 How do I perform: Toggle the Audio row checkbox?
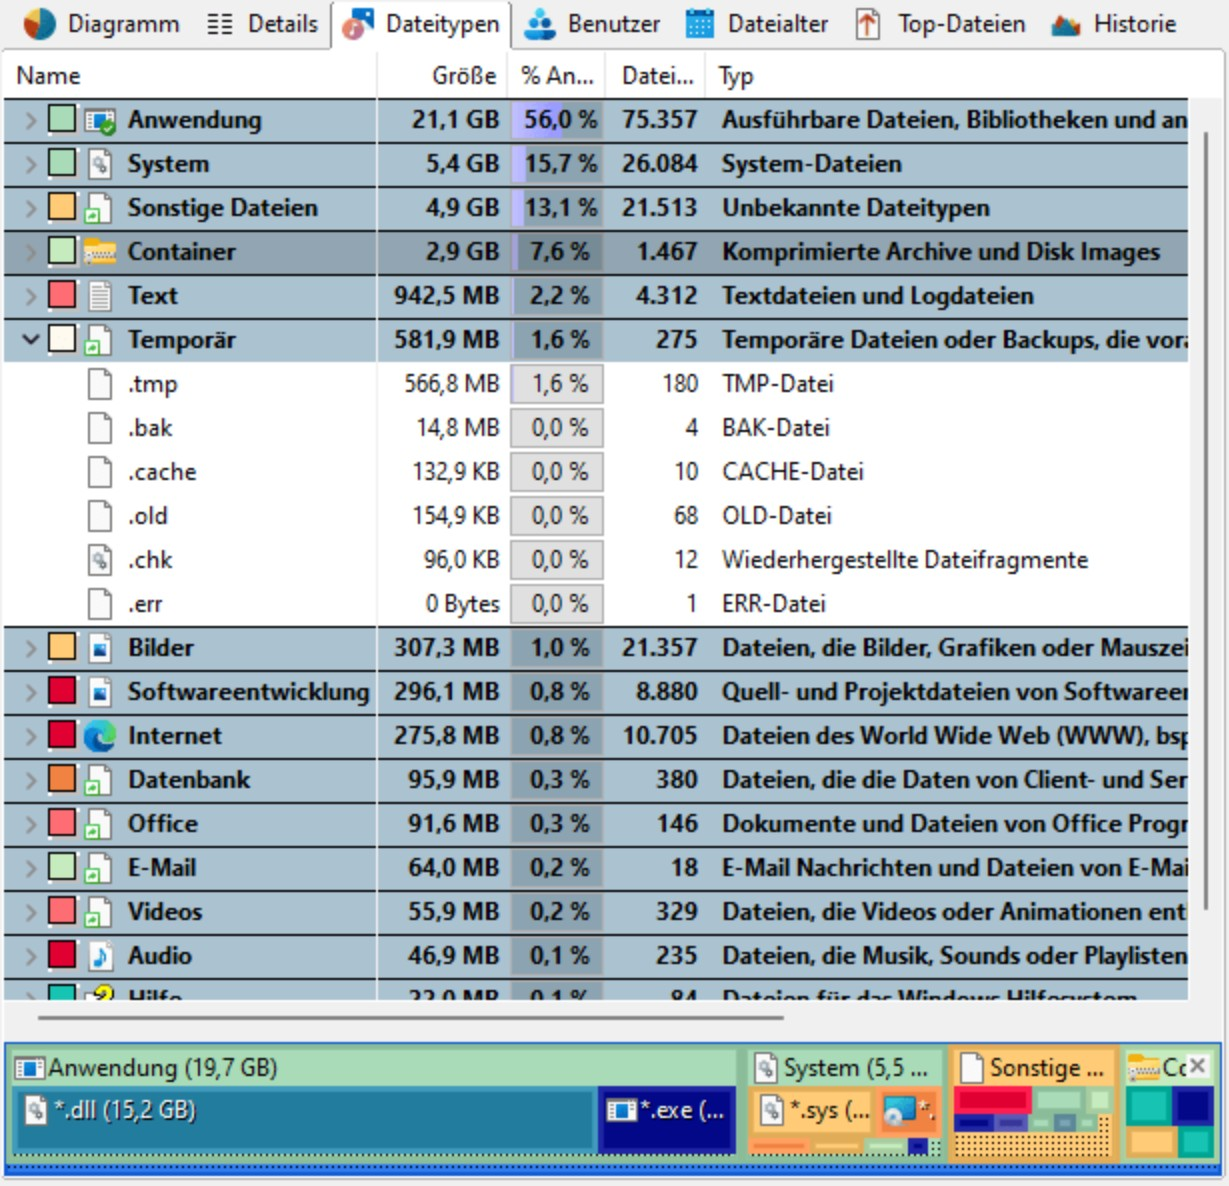(62, 956)
